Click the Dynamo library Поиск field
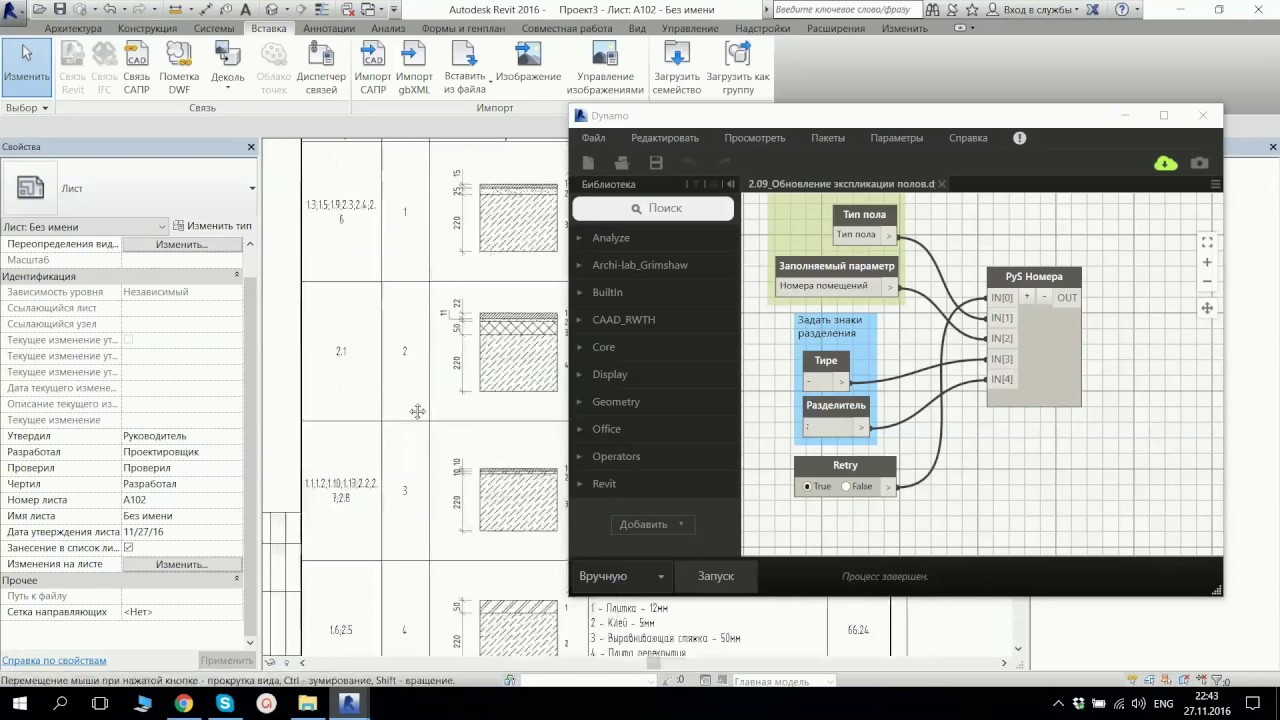This screenshot has height=720, width=1280. tap(653, 208)
